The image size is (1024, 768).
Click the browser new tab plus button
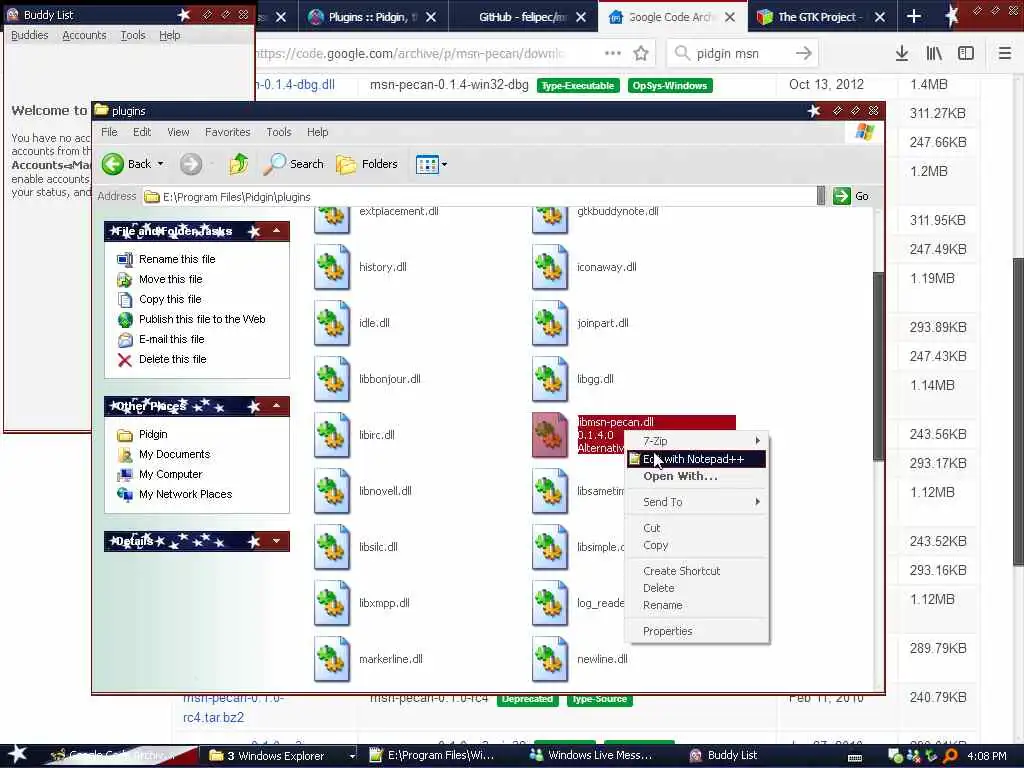coord(914,17)
